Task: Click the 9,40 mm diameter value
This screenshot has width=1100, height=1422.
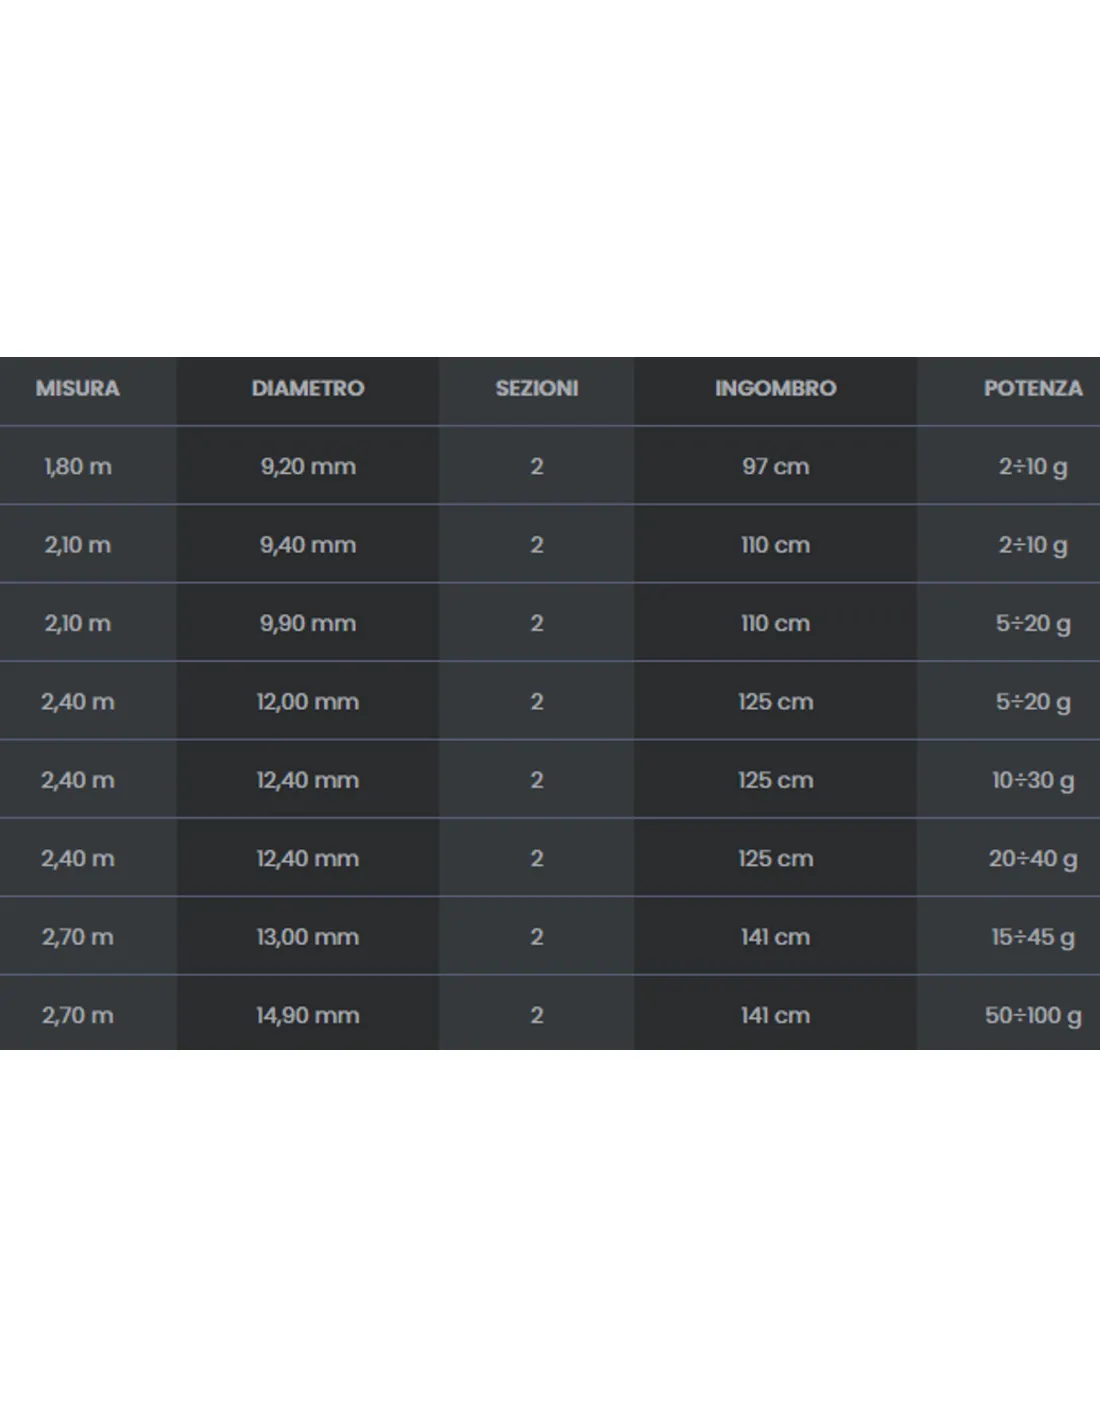Action: [308, 545]
